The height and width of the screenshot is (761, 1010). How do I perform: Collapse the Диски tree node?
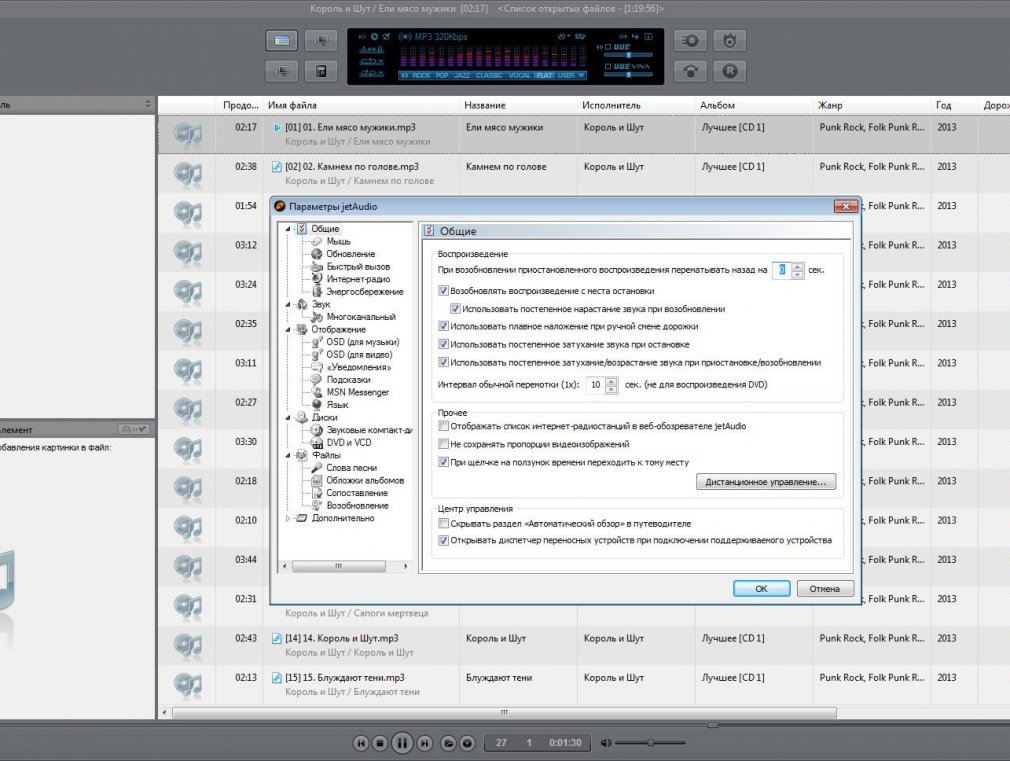coord(288,418)
